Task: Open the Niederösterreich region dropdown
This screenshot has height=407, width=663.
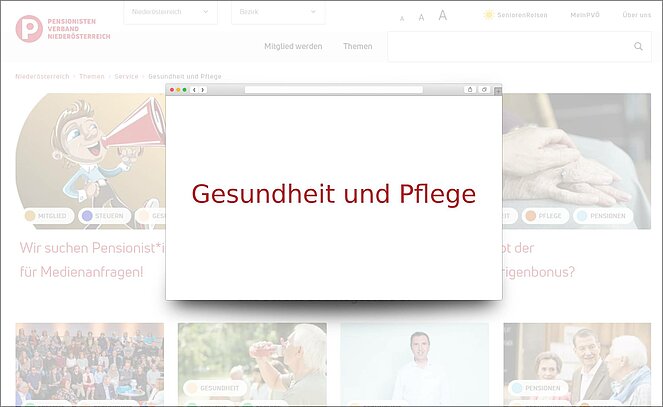Action: (168, 12)
